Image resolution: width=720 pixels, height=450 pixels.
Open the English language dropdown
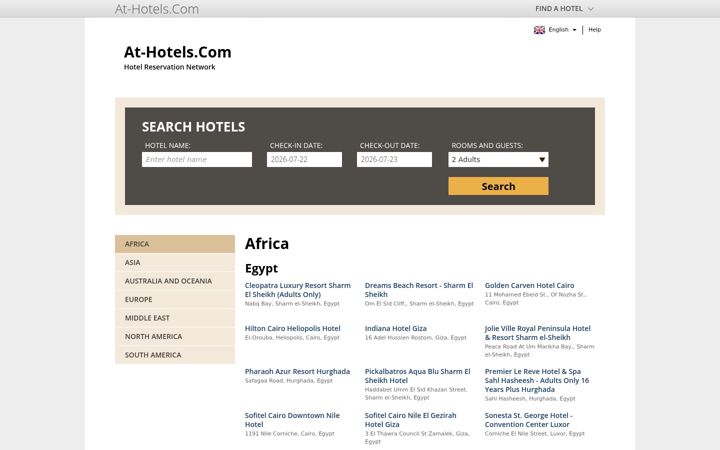click(562, 30)
